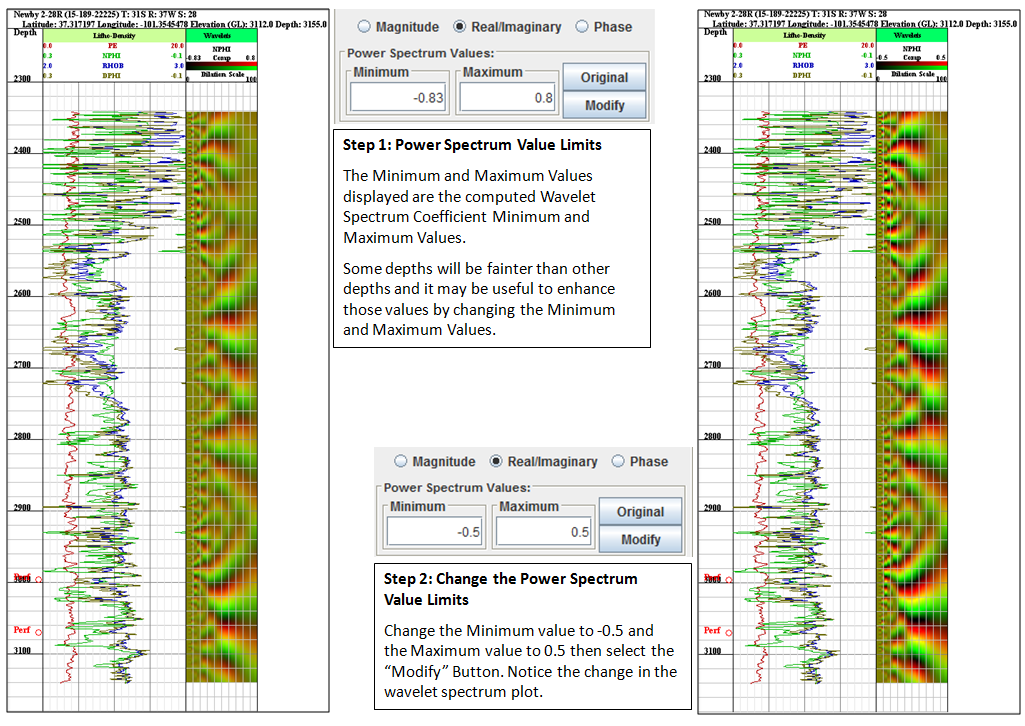Click the Minimum field showing -0.83

pyautogui.click(x=398, y=97)
